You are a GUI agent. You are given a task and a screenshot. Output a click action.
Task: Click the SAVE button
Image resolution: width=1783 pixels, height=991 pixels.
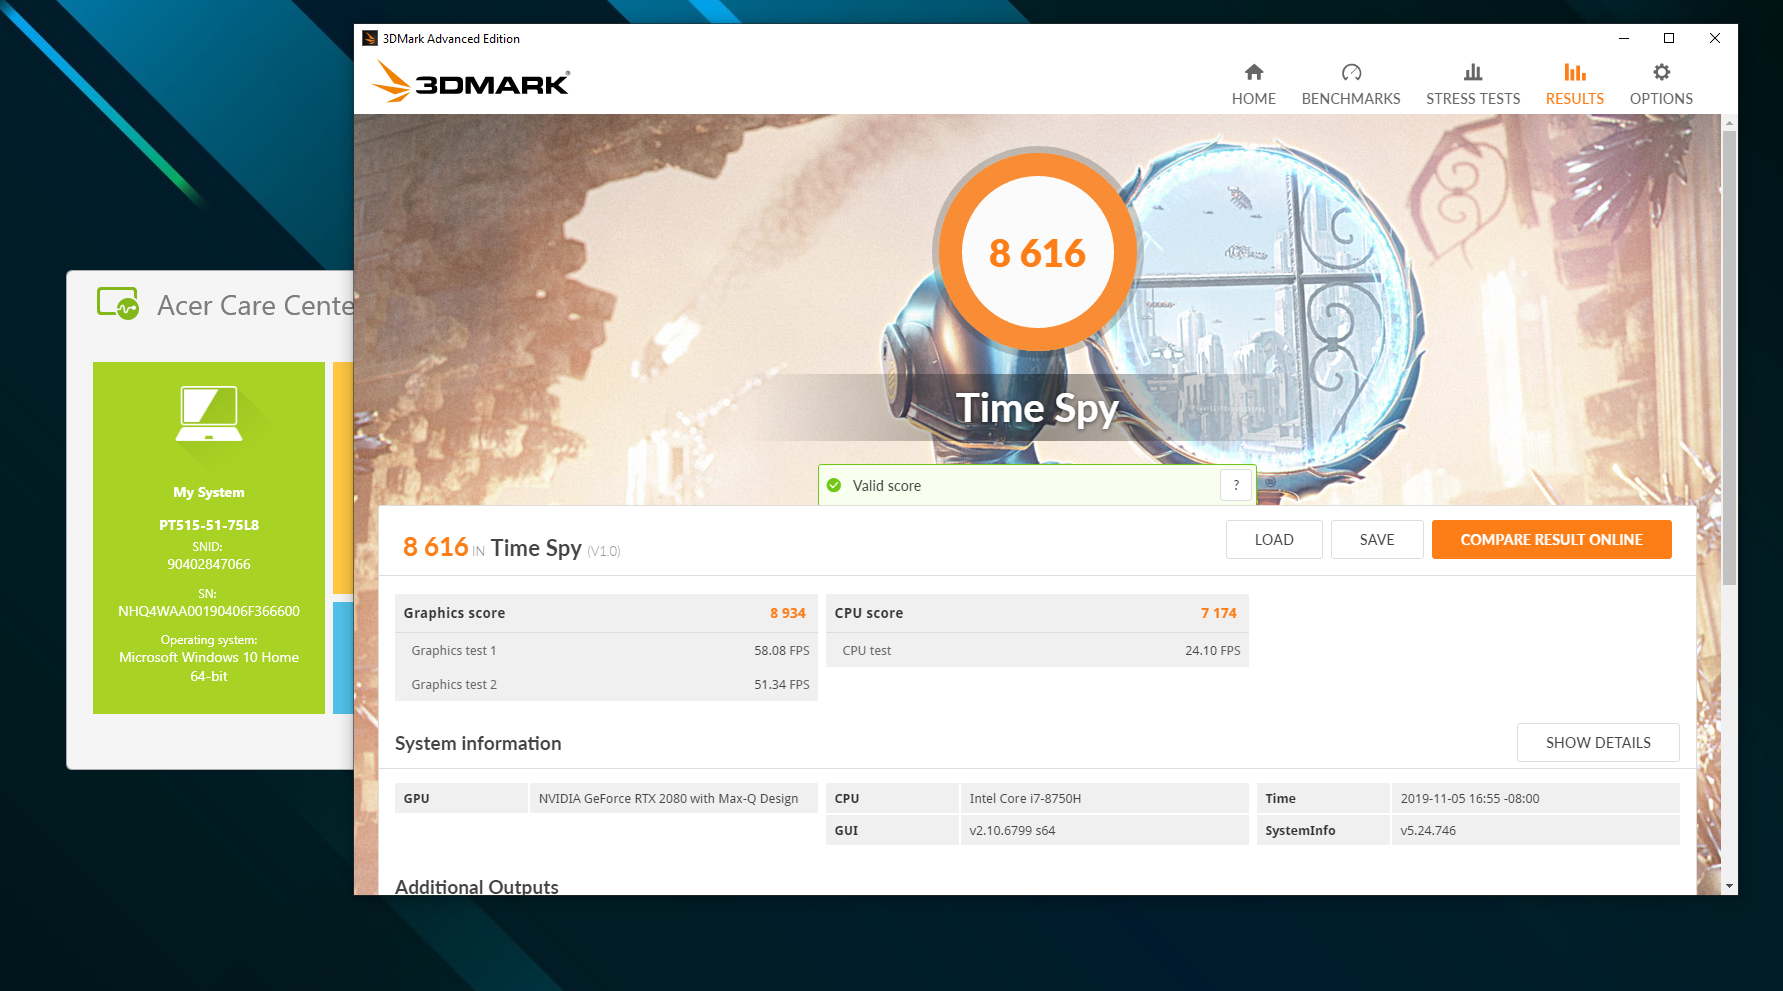1377,540
